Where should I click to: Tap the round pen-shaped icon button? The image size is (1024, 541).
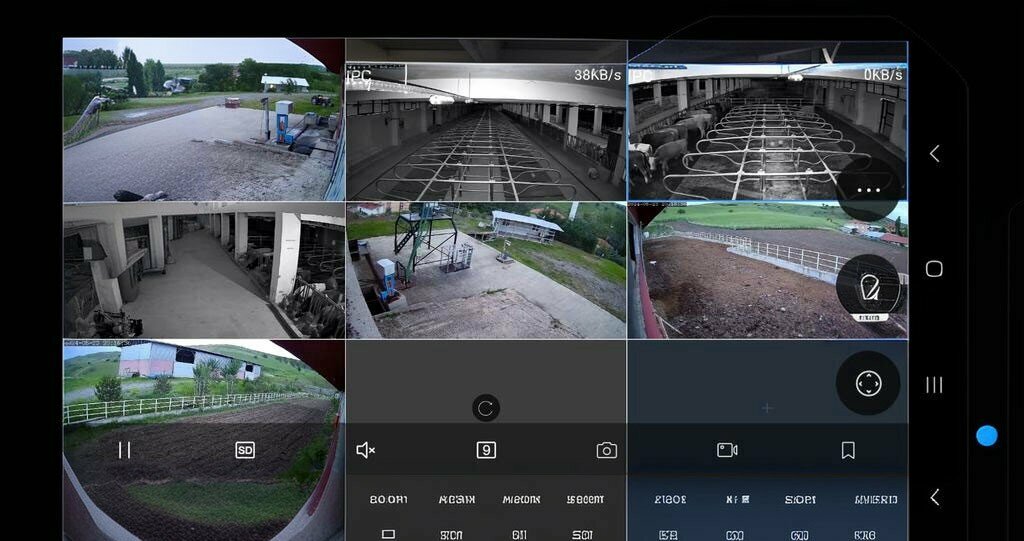(869, 287)
